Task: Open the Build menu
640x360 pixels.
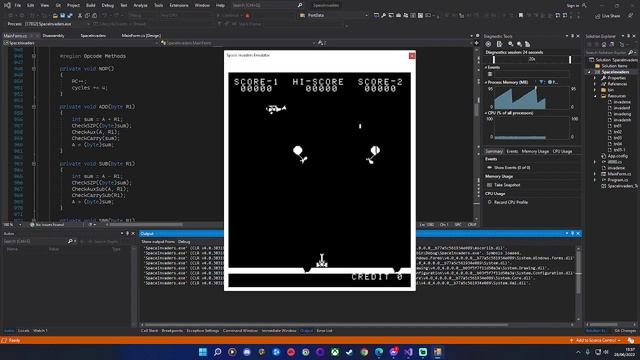Action: pyautogui.click(x=91, y=6)
